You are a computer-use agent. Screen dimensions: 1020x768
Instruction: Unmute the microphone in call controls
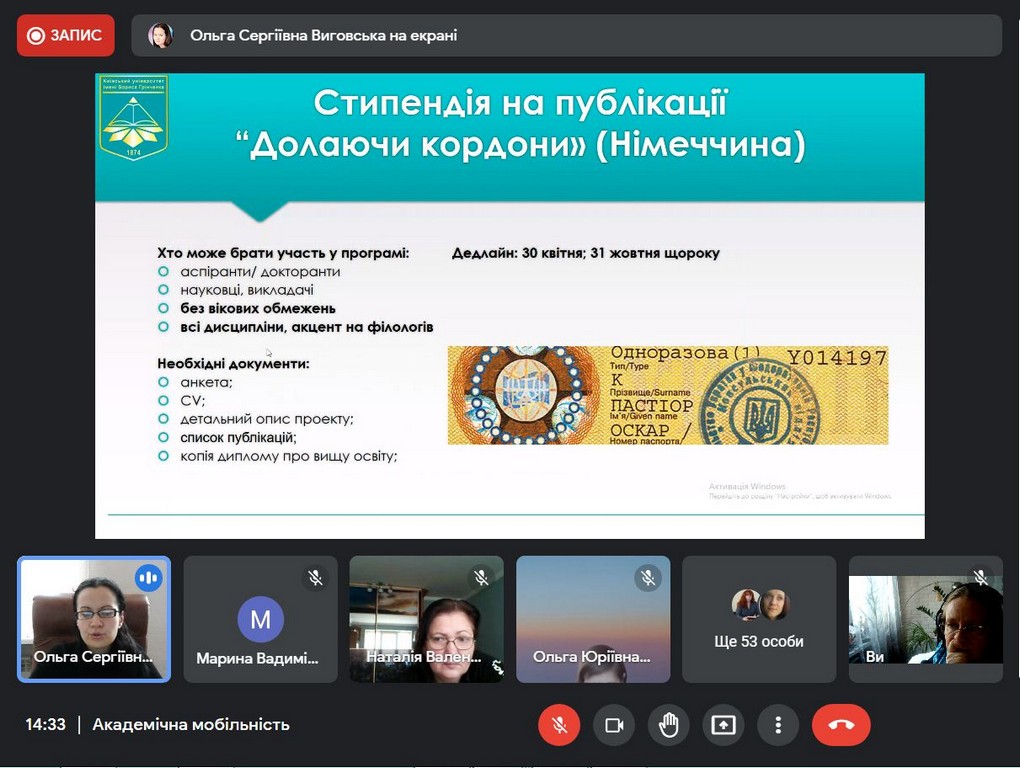559,725
